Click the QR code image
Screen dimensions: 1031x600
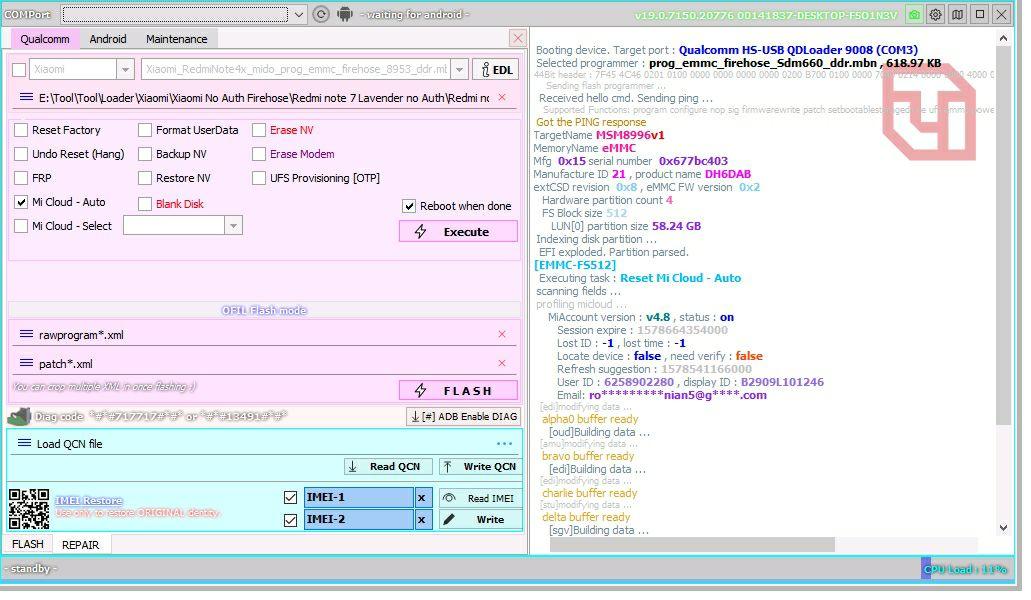pos(29,509)
